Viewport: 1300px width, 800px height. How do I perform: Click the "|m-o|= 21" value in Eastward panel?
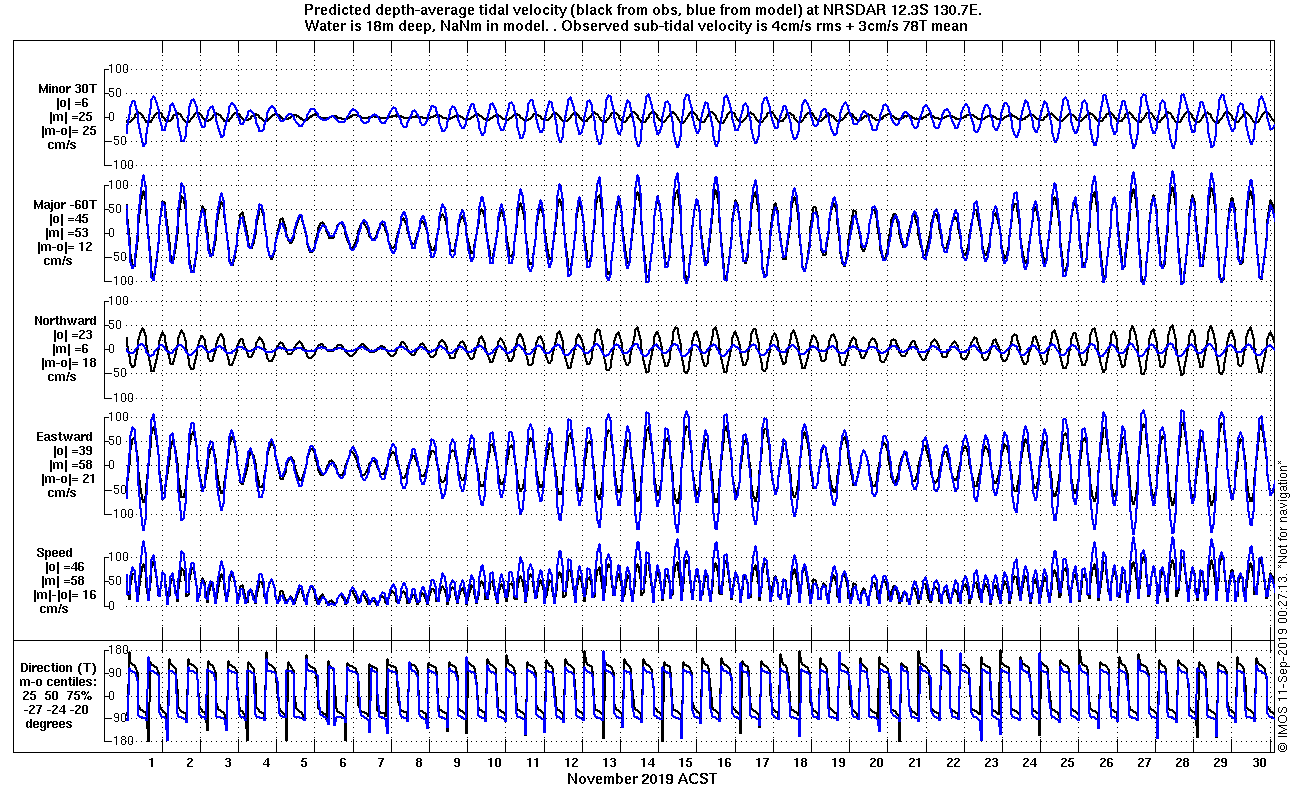click(x=68, y=479)
